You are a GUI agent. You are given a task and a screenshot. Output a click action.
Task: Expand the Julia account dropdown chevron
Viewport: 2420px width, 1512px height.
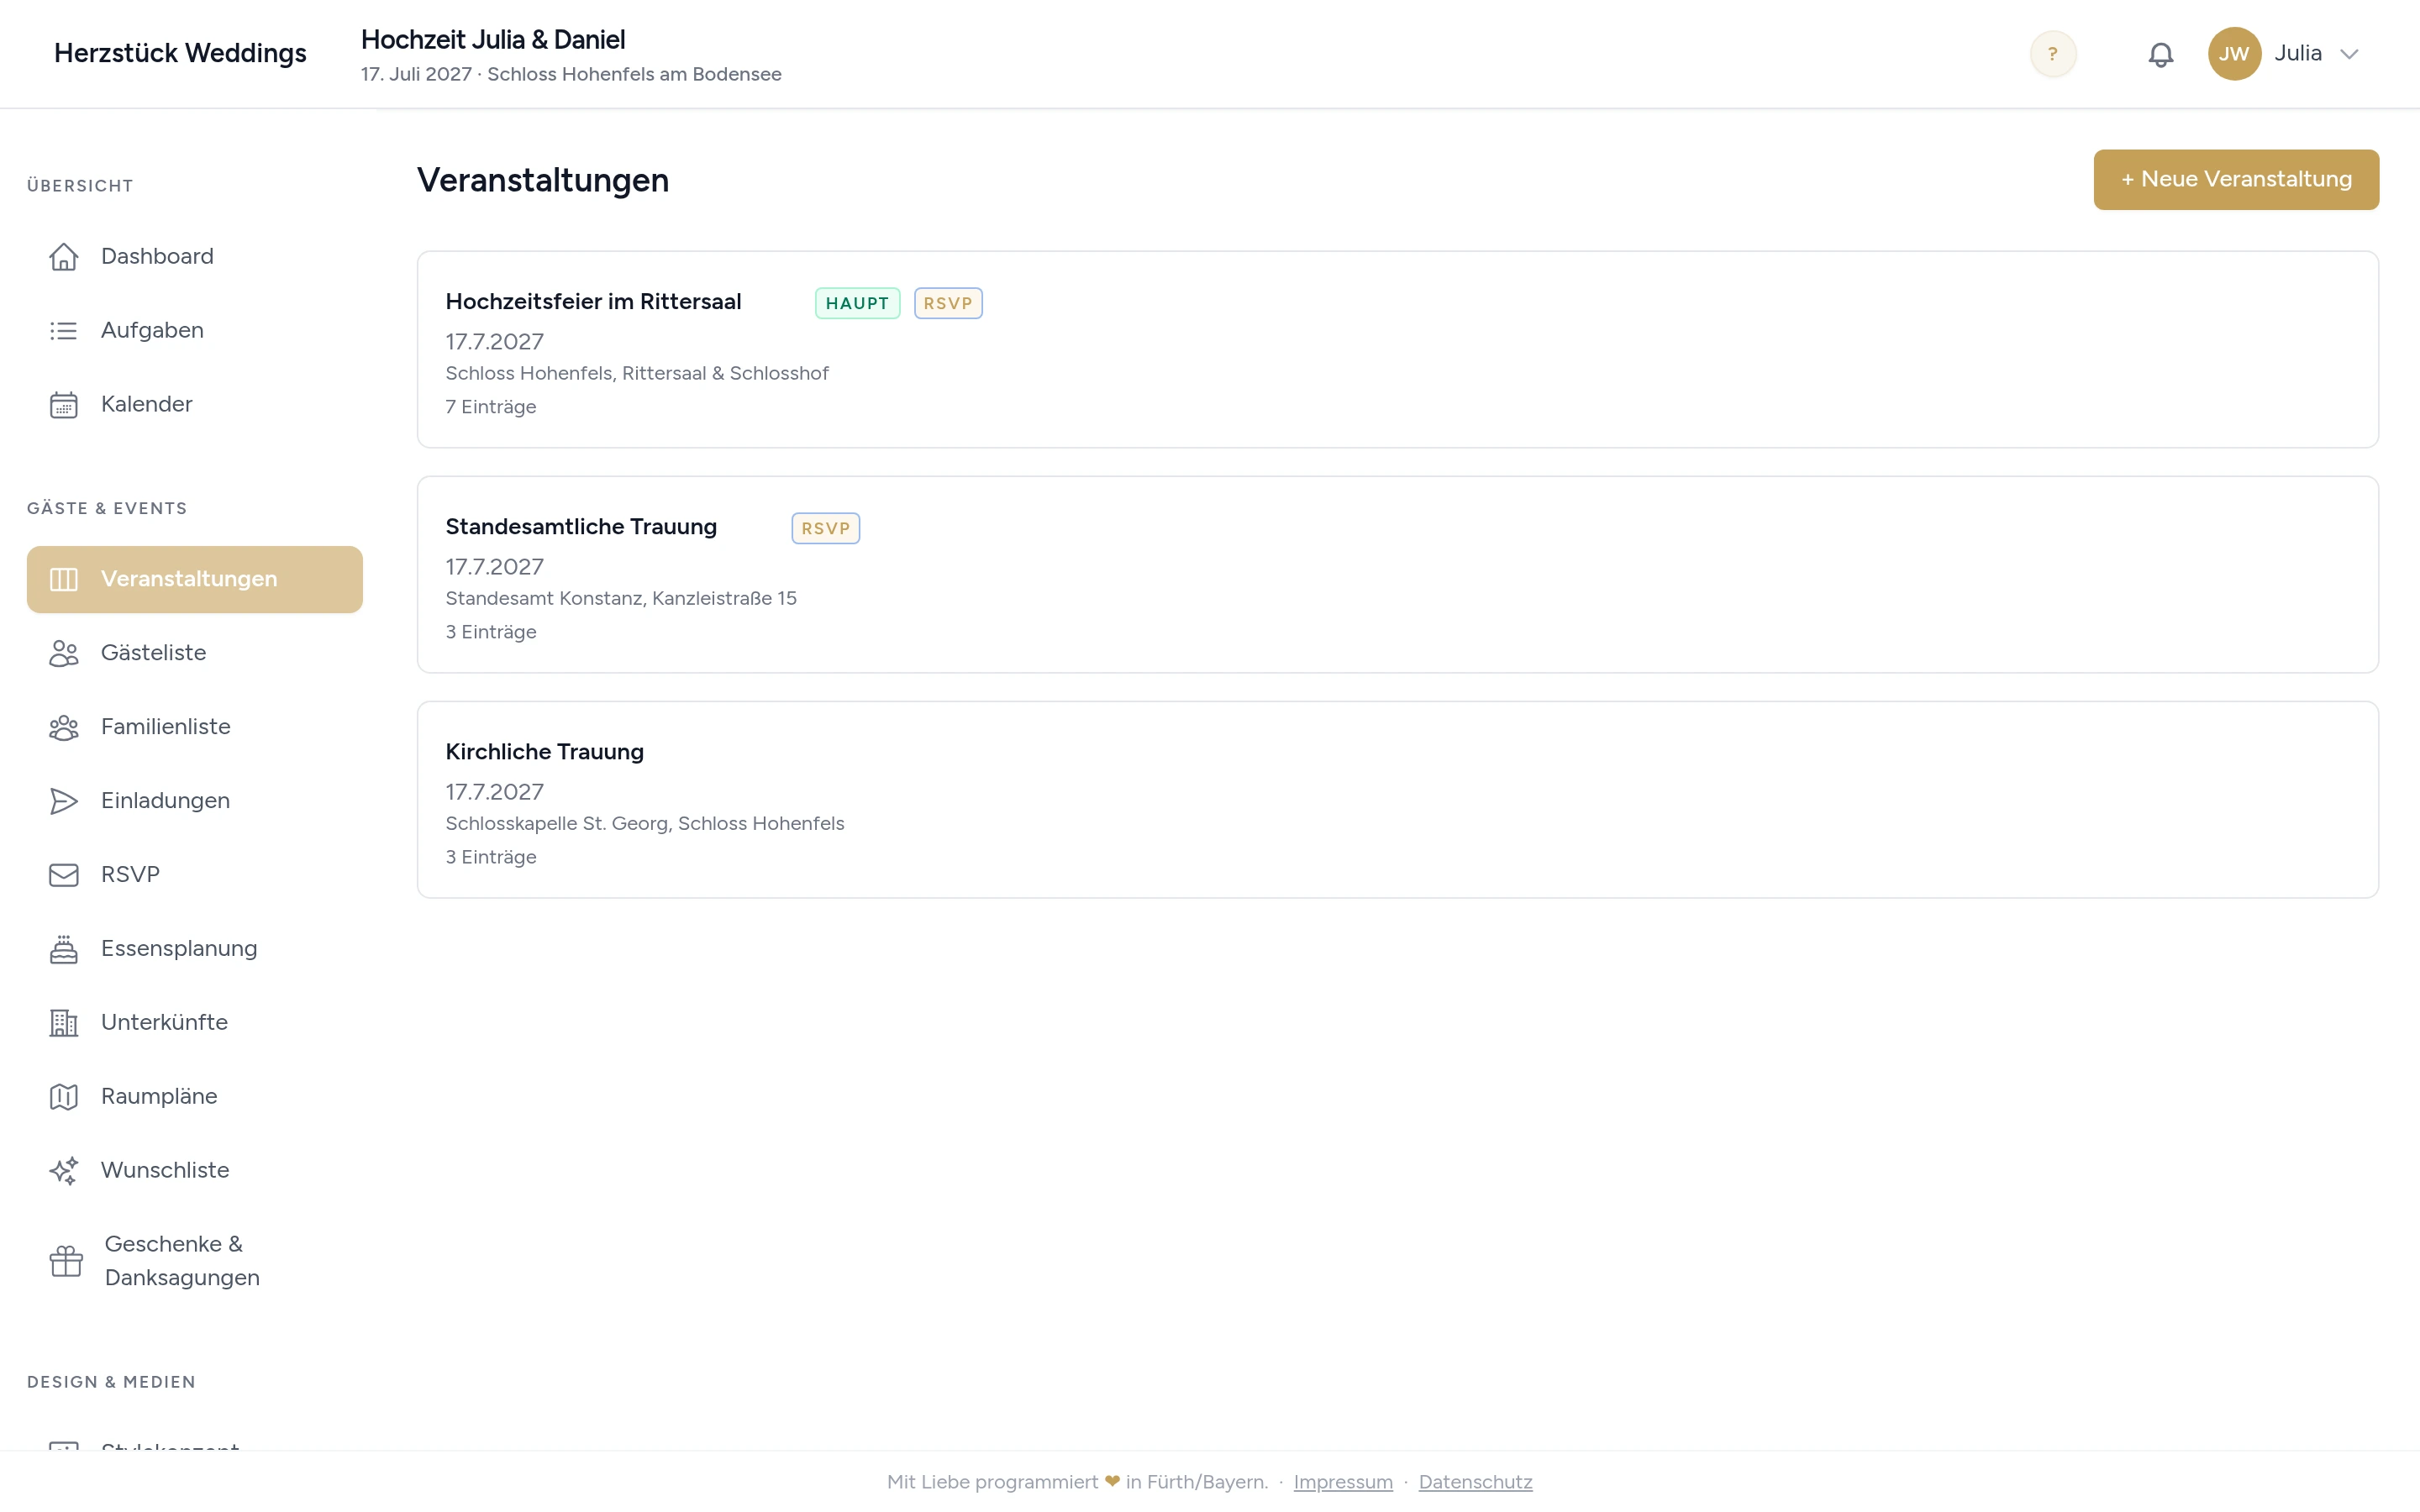[2349, 54]
